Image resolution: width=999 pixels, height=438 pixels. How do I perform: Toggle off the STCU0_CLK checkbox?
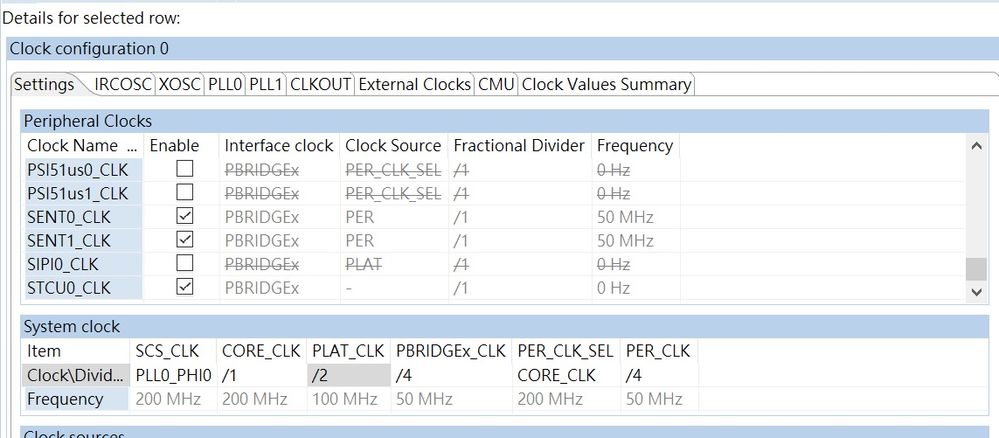pyautogui.click(x=184, y=288)
